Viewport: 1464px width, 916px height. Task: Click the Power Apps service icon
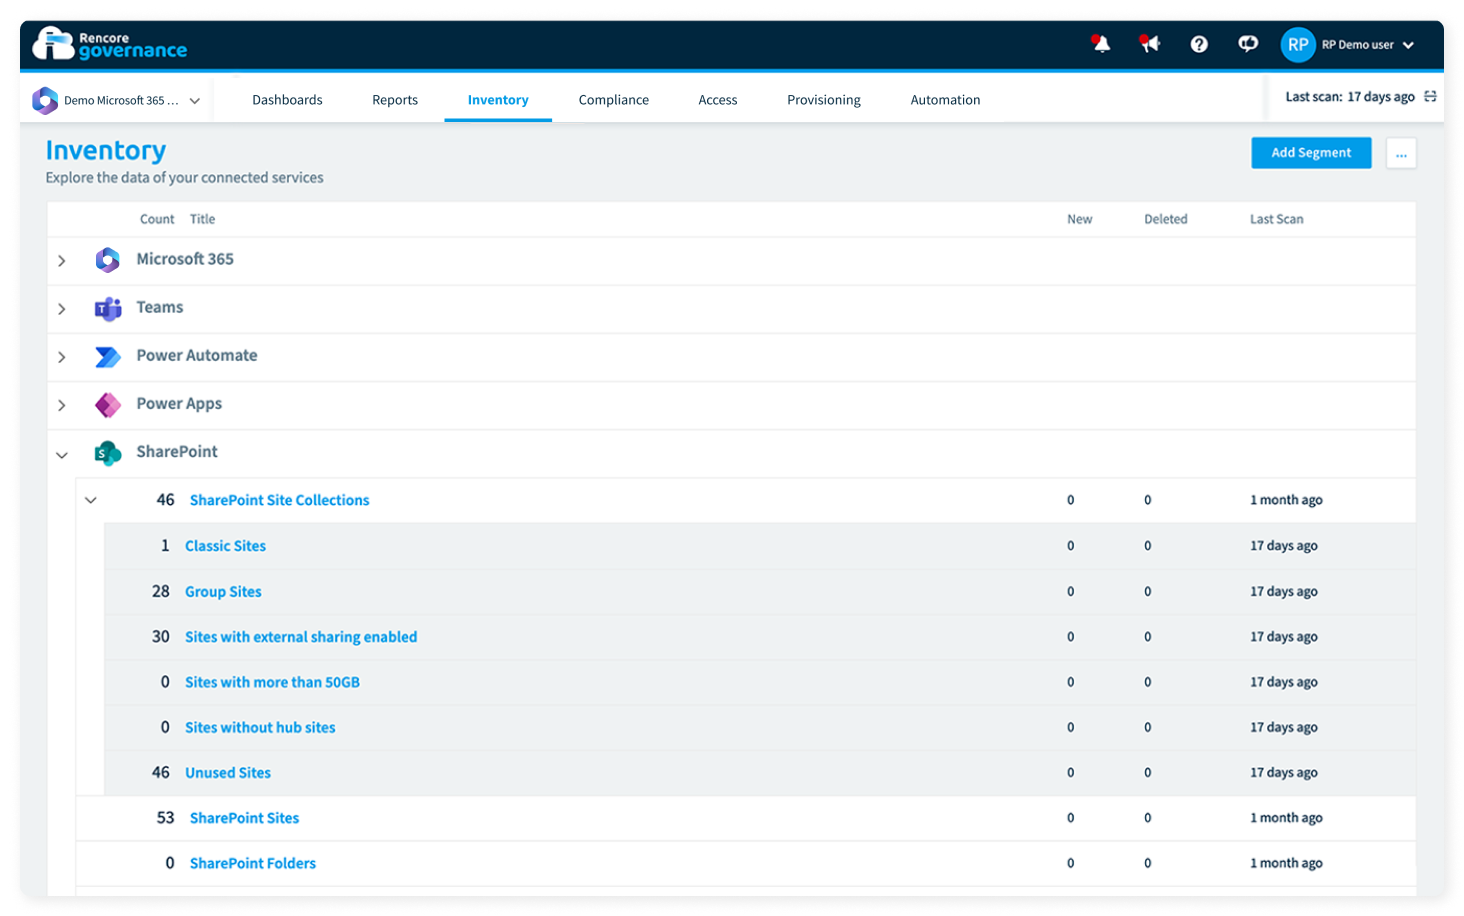click(x=108, y=404)
